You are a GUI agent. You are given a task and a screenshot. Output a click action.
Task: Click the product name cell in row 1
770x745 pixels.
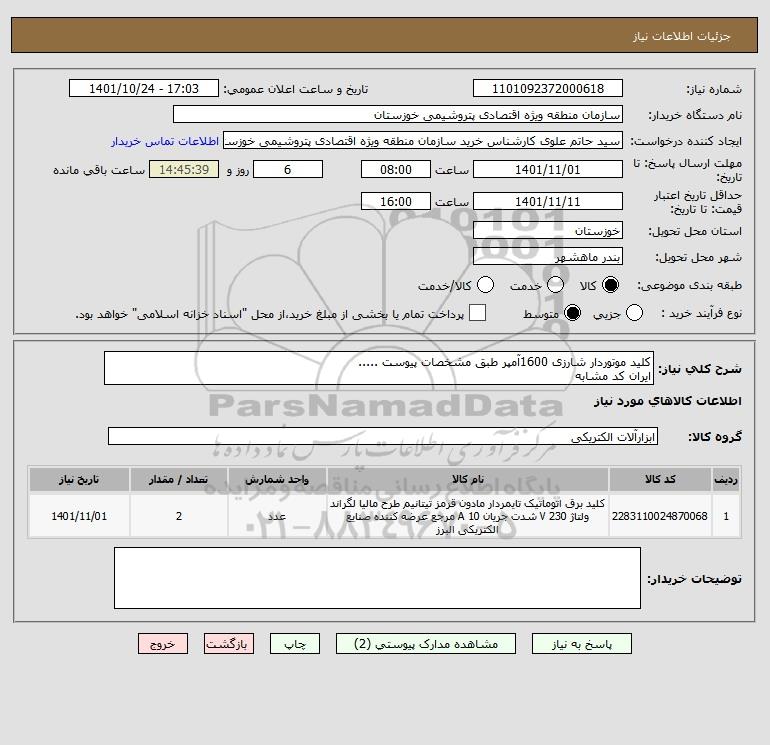(x=468, y=516)
